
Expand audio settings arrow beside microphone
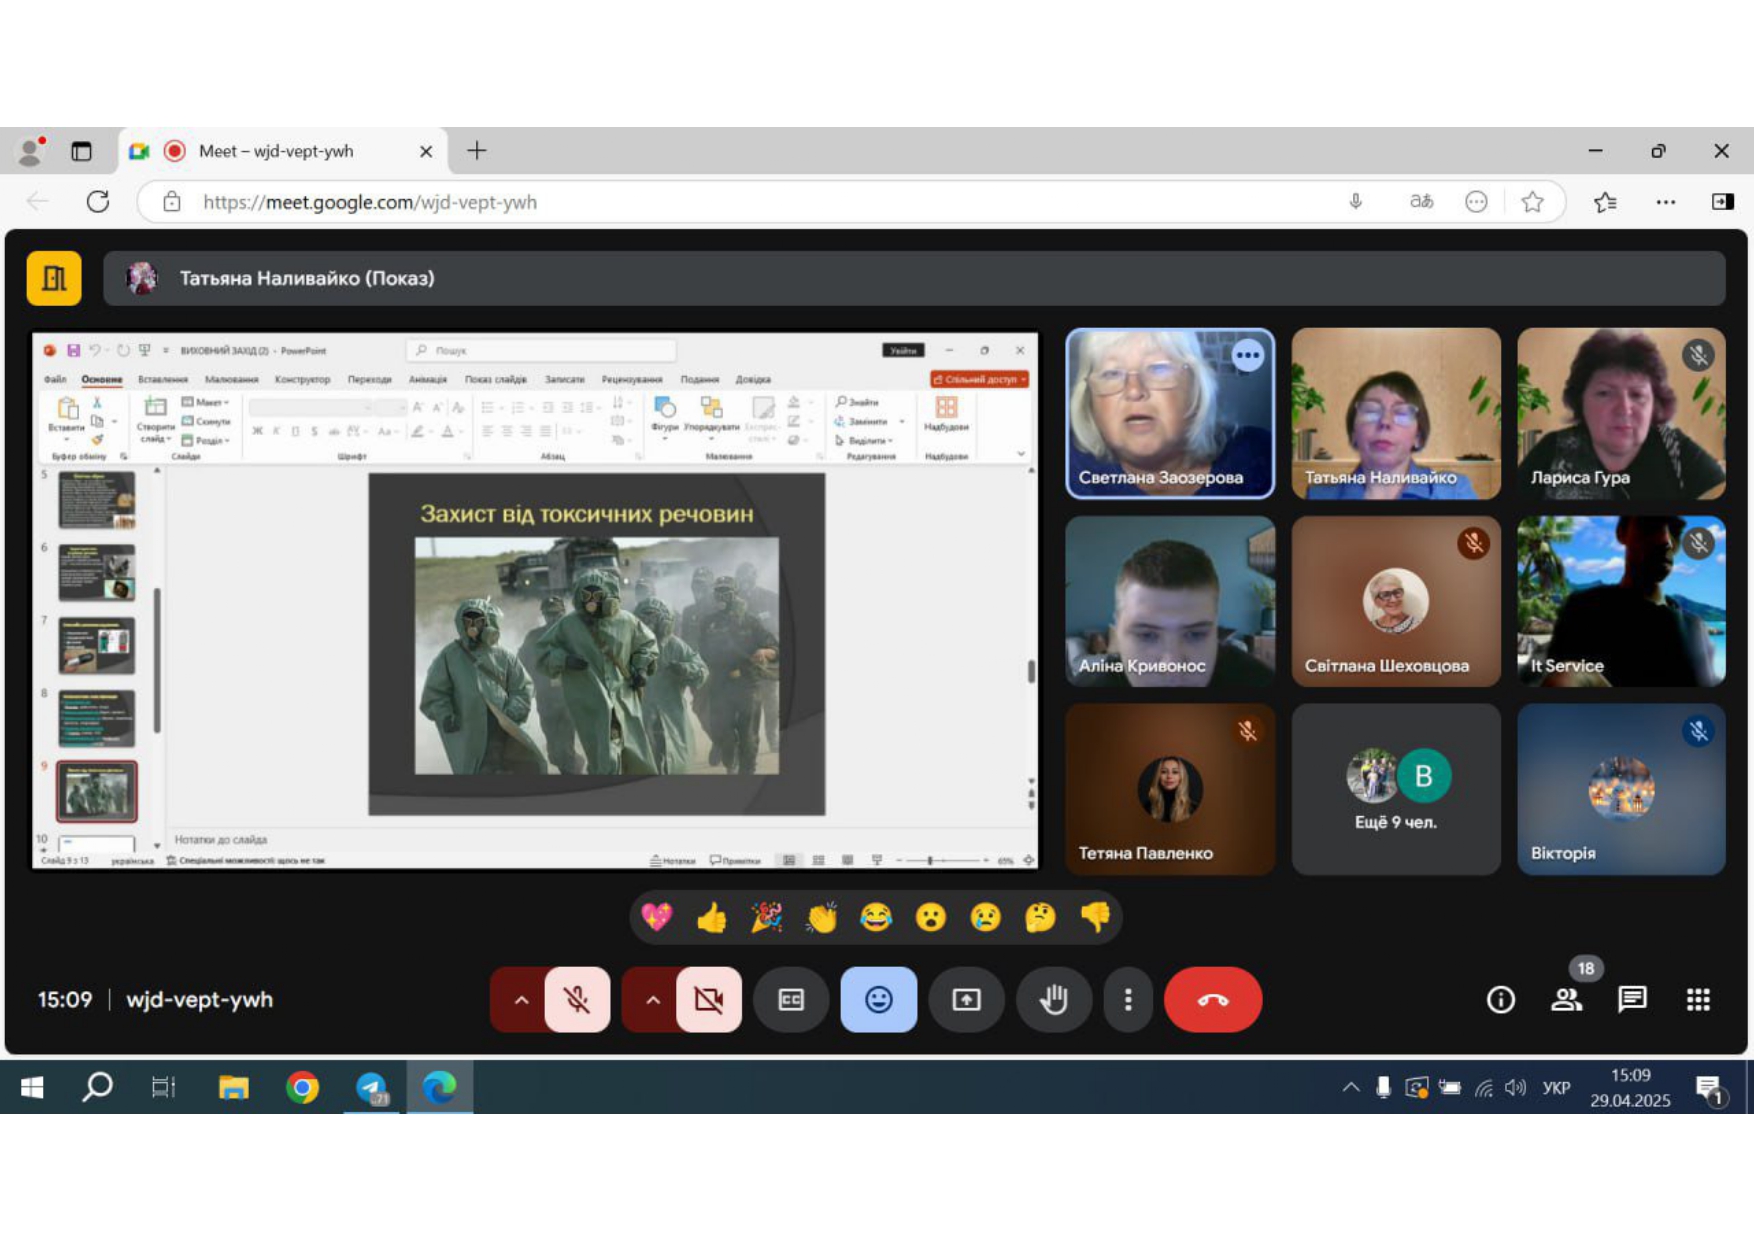[521, 999]
